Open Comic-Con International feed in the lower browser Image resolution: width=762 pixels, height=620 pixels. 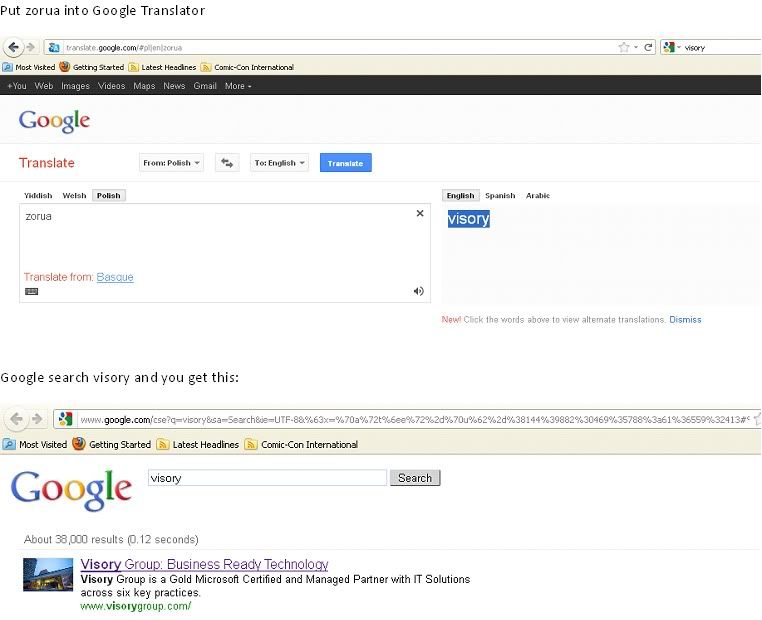pyautogui.click(x=301, y=444)
